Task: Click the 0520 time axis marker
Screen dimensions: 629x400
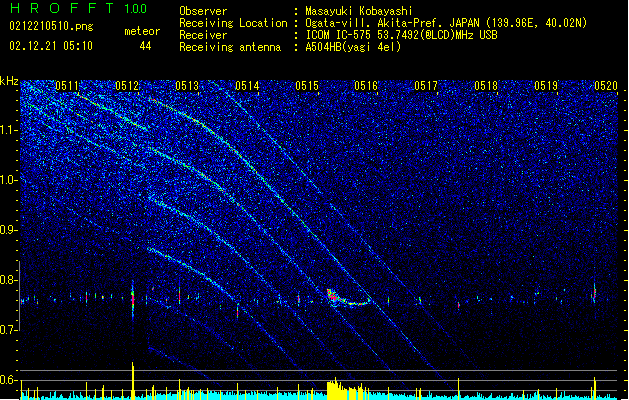Action: pyautogui.click(x=606, y=86)
